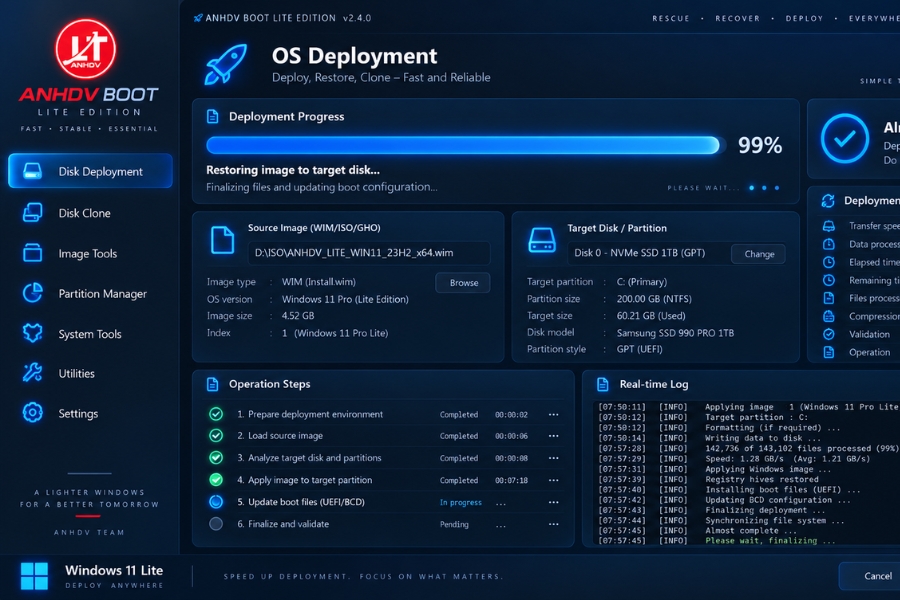Click the in-progress spinner for step 5
900x600 pixels.
(x=216, y=502)
